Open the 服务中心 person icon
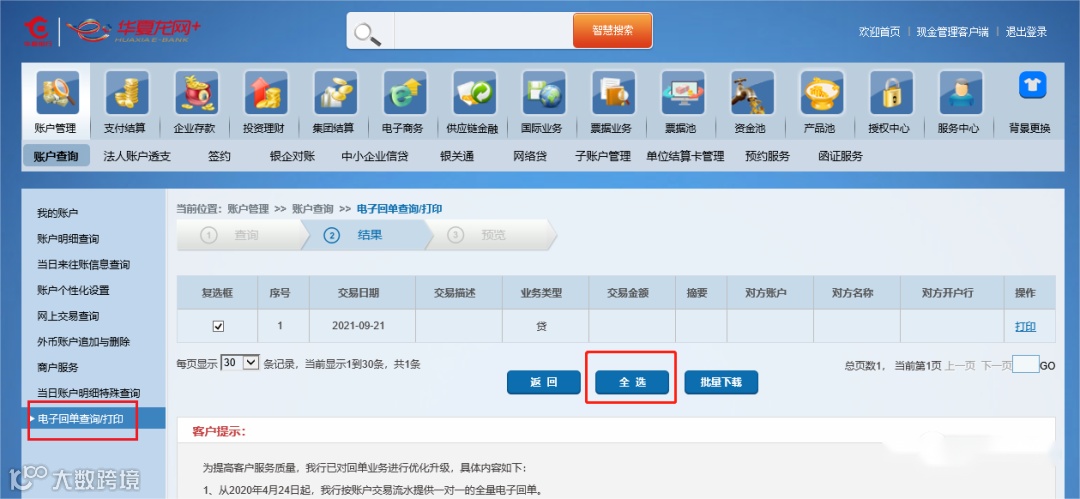Image resolution: width=1080 pixels, height=499 pixels. (962, 92)
